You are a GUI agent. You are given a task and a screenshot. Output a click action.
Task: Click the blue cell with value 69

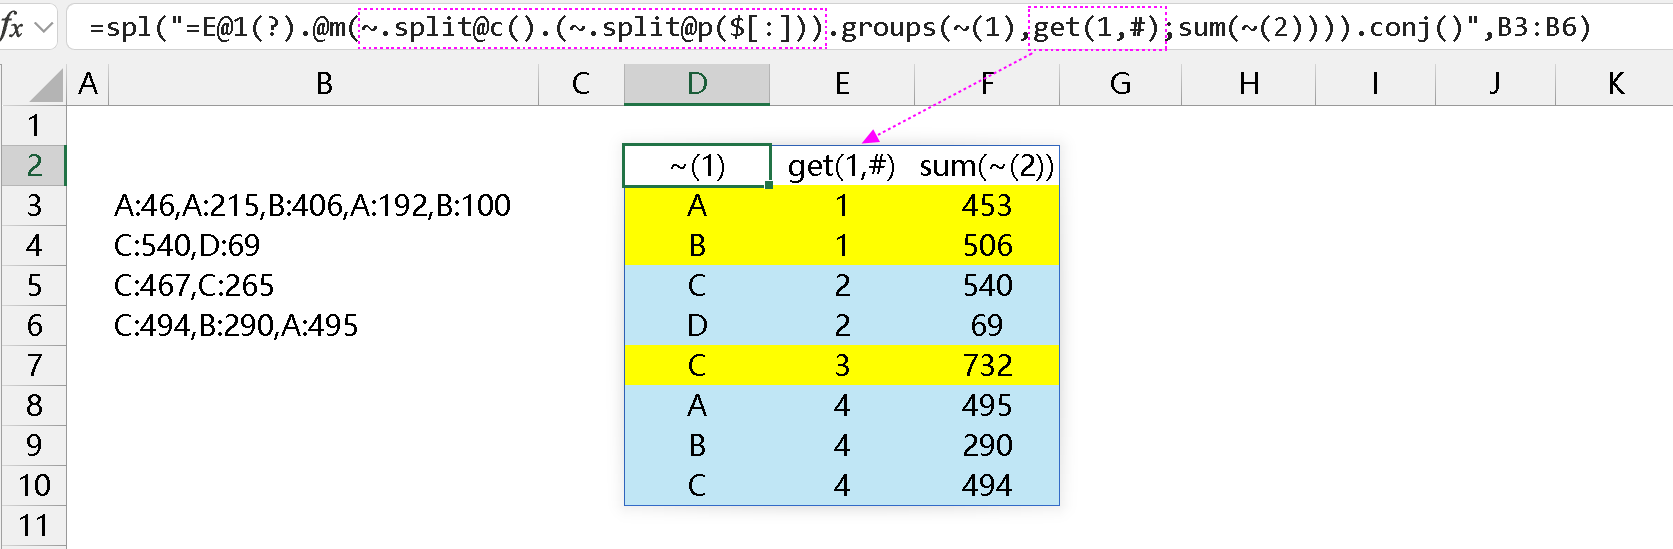pos(986,325)
